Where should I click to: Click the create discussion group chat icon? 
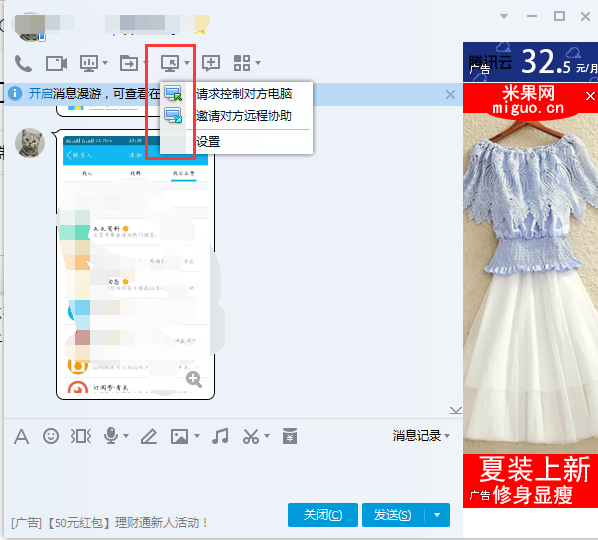[211, 63]
